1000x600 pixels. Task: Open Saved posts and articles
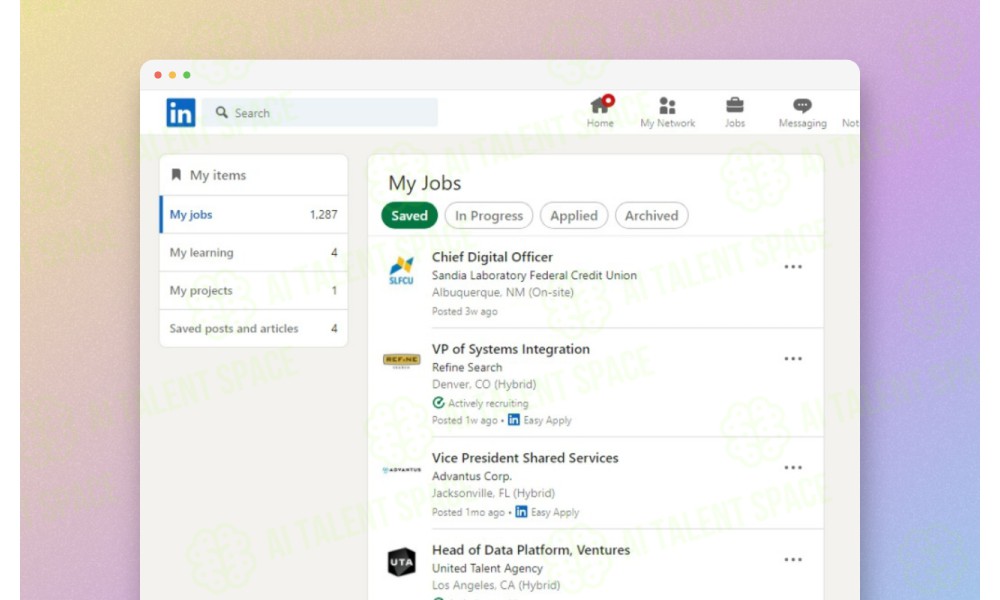click(x=253, y=328)
